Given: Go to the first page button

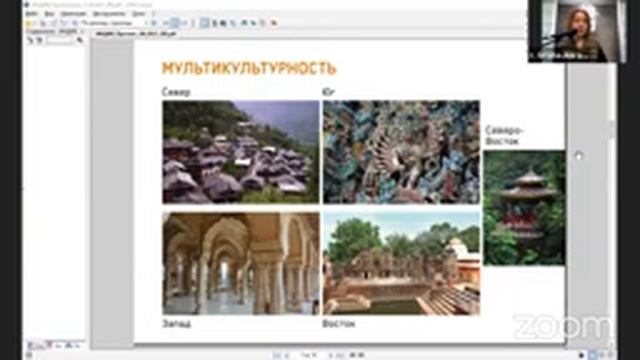Looking at the screenshot, I should [277, 356].
